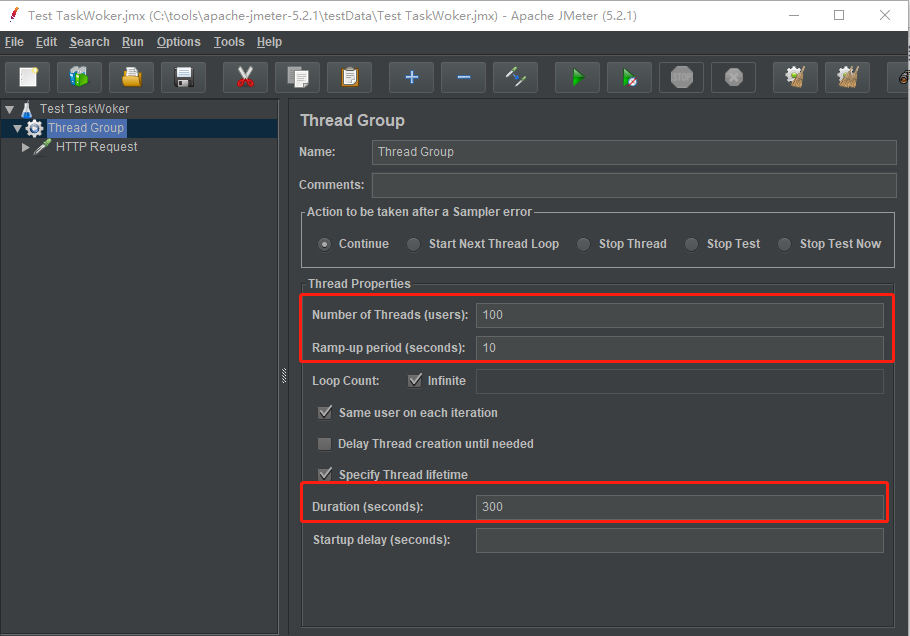Maximize the JMeter window
This screenshot has width=910, height=636.
pyautogui.click(x=839, y=15)
